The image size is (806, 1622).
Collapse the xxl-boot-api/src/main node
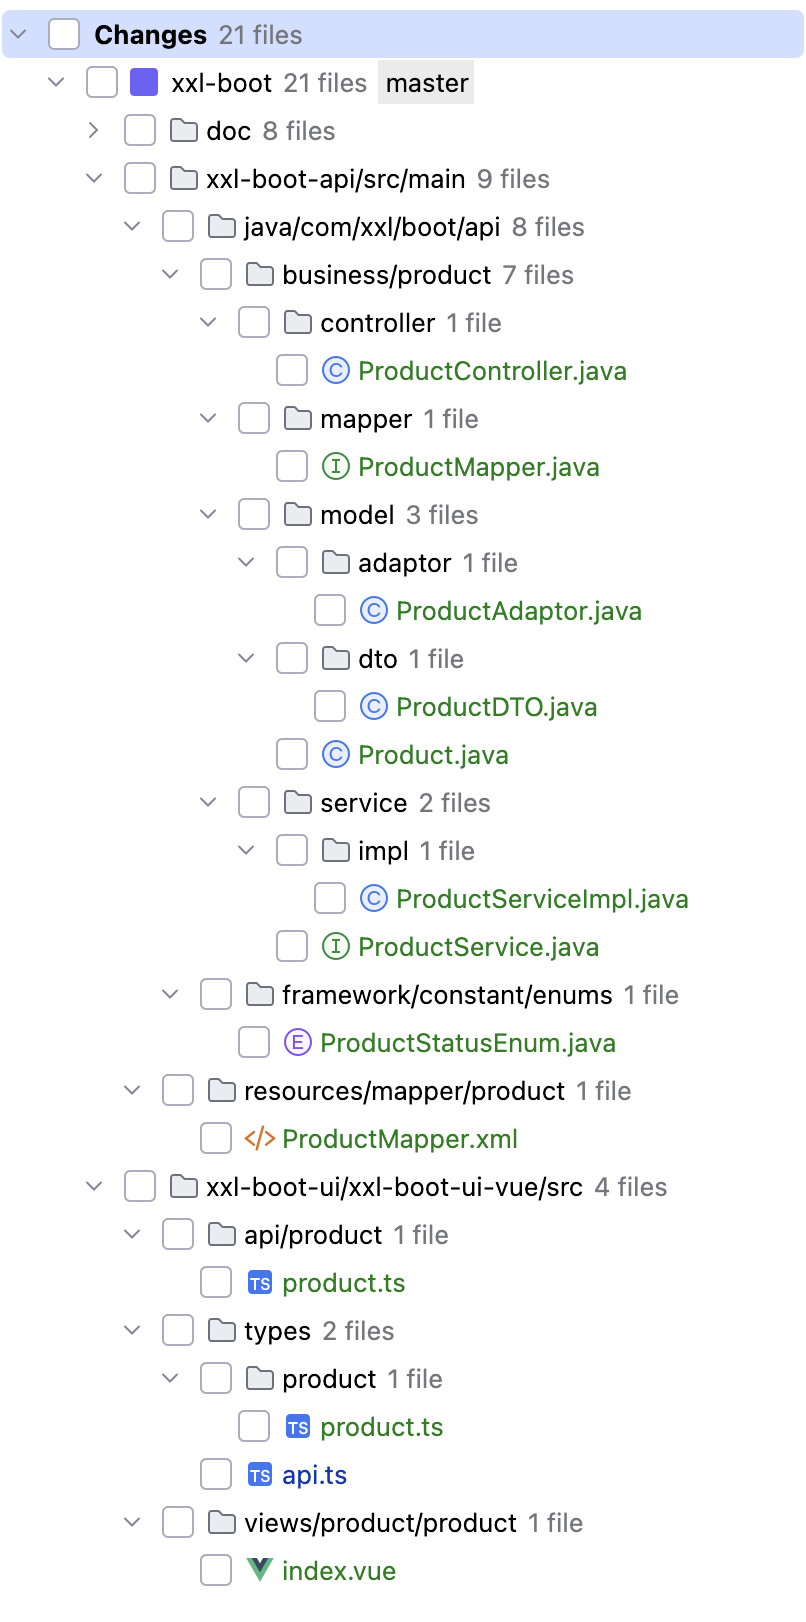coord(95,179)
